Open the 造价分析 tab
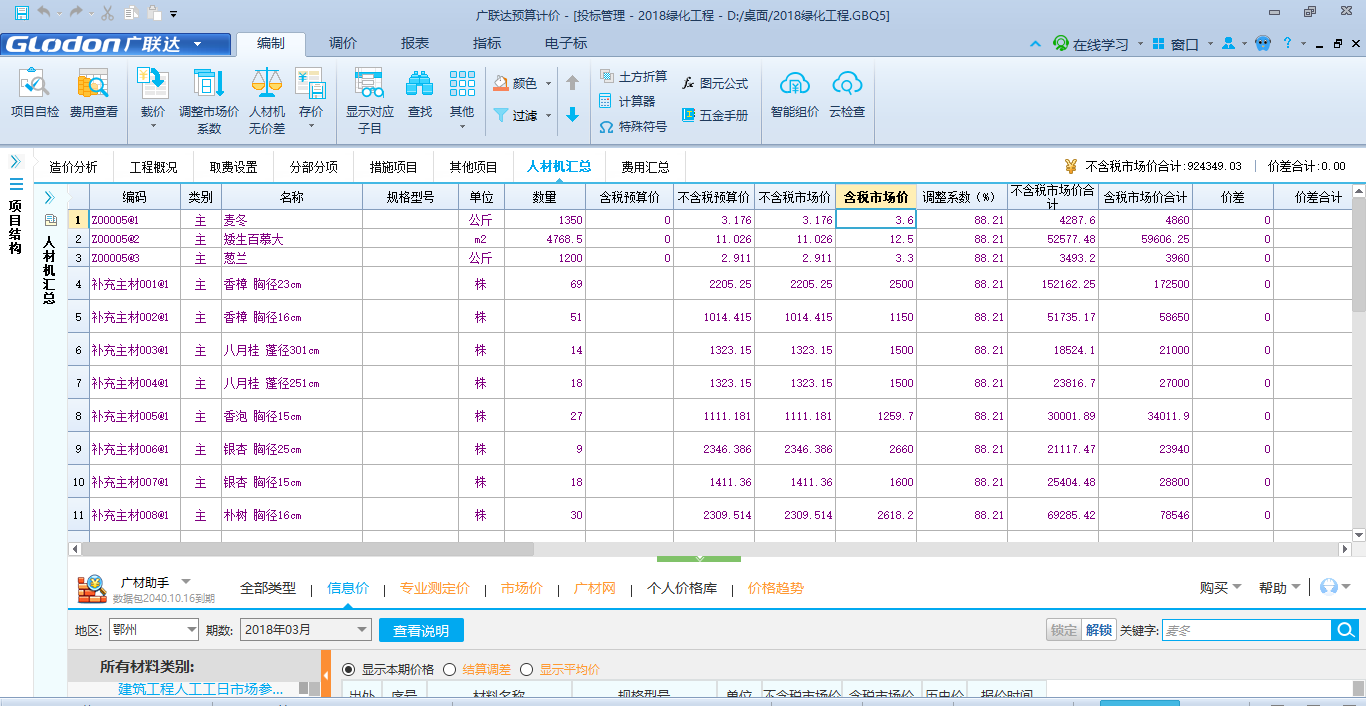This screenshot has height=706, width=1366. (74, 167)
